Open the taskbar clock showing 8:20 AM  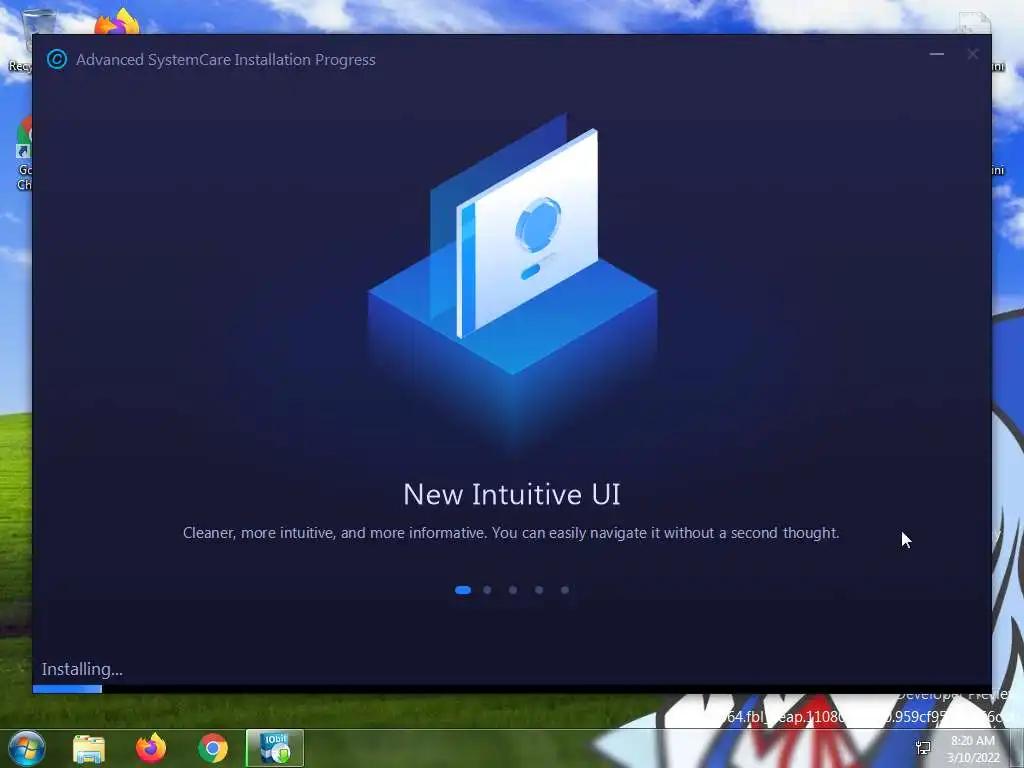click(973, 749)
